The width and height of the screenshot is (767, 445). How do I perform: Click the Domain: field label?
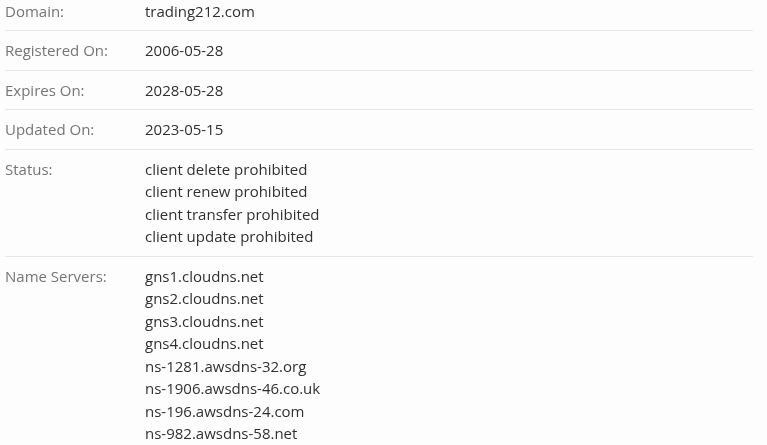coord(35,12)
